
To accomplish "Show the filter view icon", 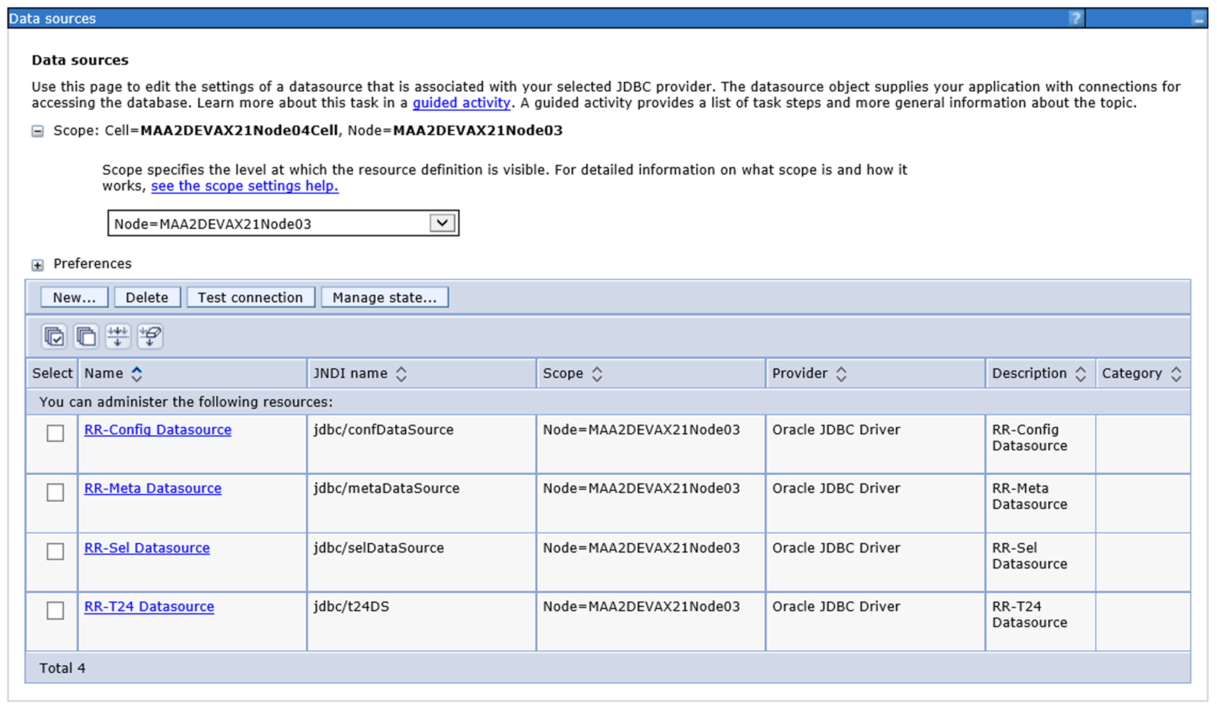I will click(118, 337).
